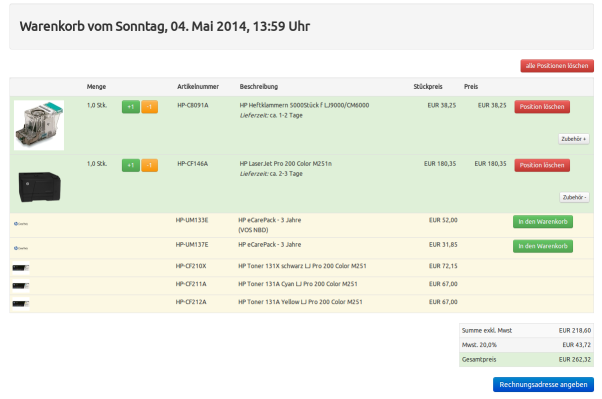The height and width of the screenshot is (399, 602).
Task: Collapse Zubehör - for the LaserJet printer
Action: [x=574, y=197]
